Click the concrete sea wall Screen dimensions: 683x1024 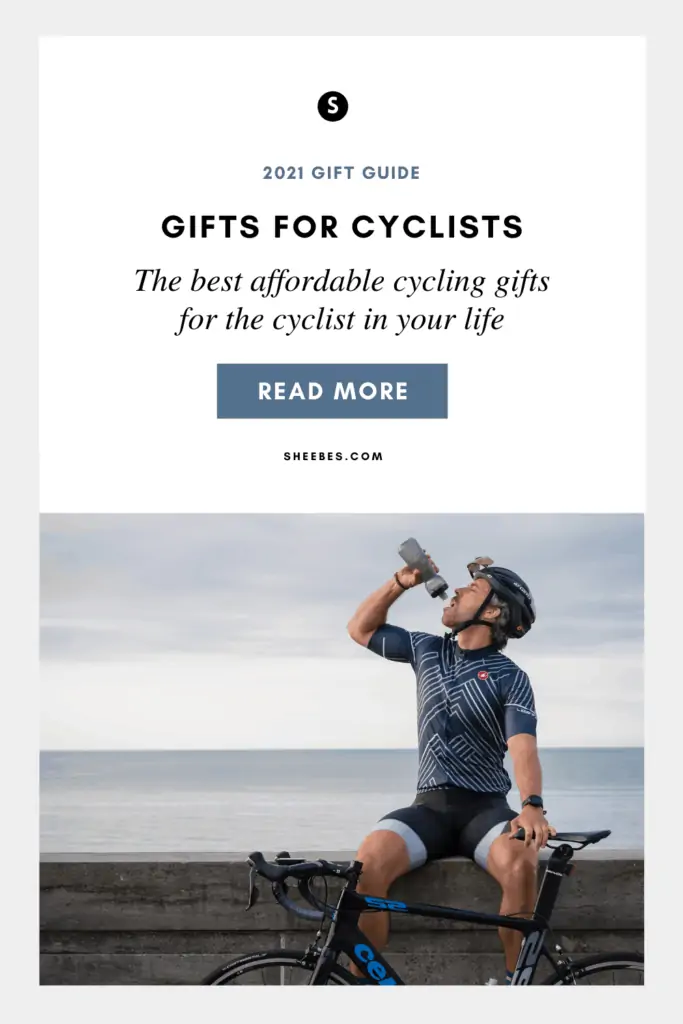point(150,914)
